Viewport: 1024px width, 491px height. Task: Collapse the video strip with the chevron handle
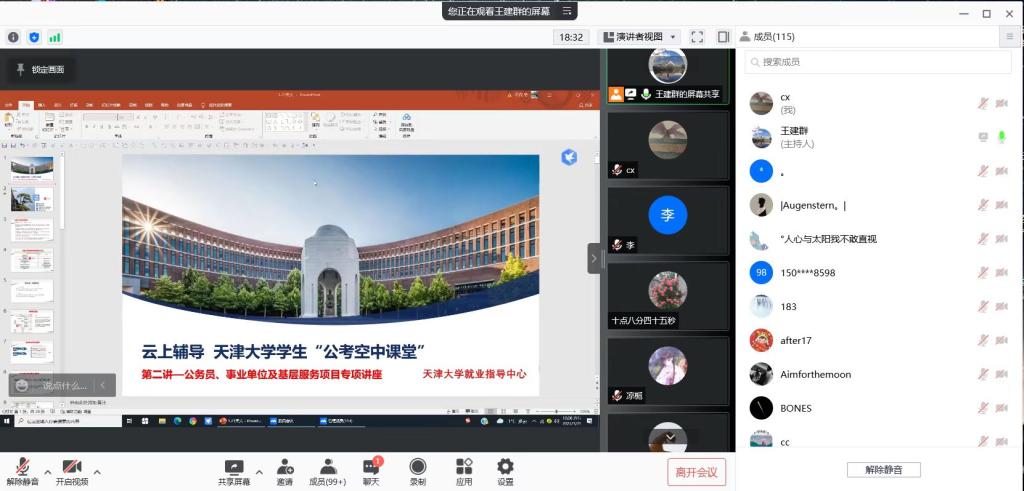(594, 258)
